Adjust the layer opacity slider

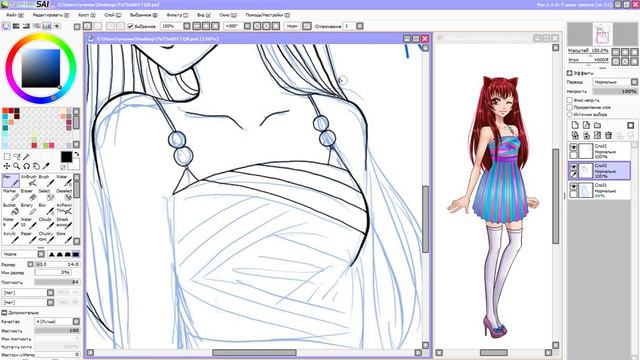tap(615, 91)
